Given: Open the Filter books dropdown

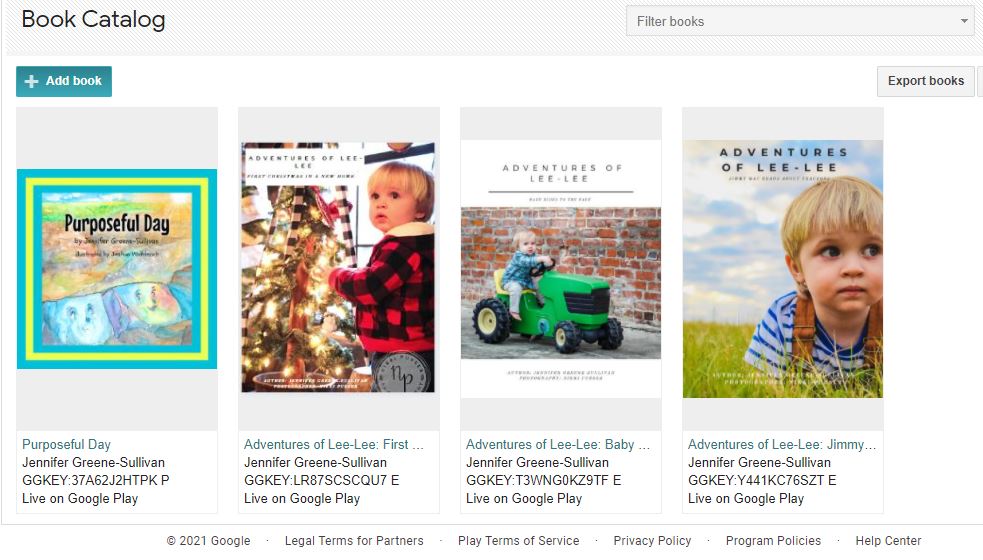Looking at the screenshot, I should [800, 21].
